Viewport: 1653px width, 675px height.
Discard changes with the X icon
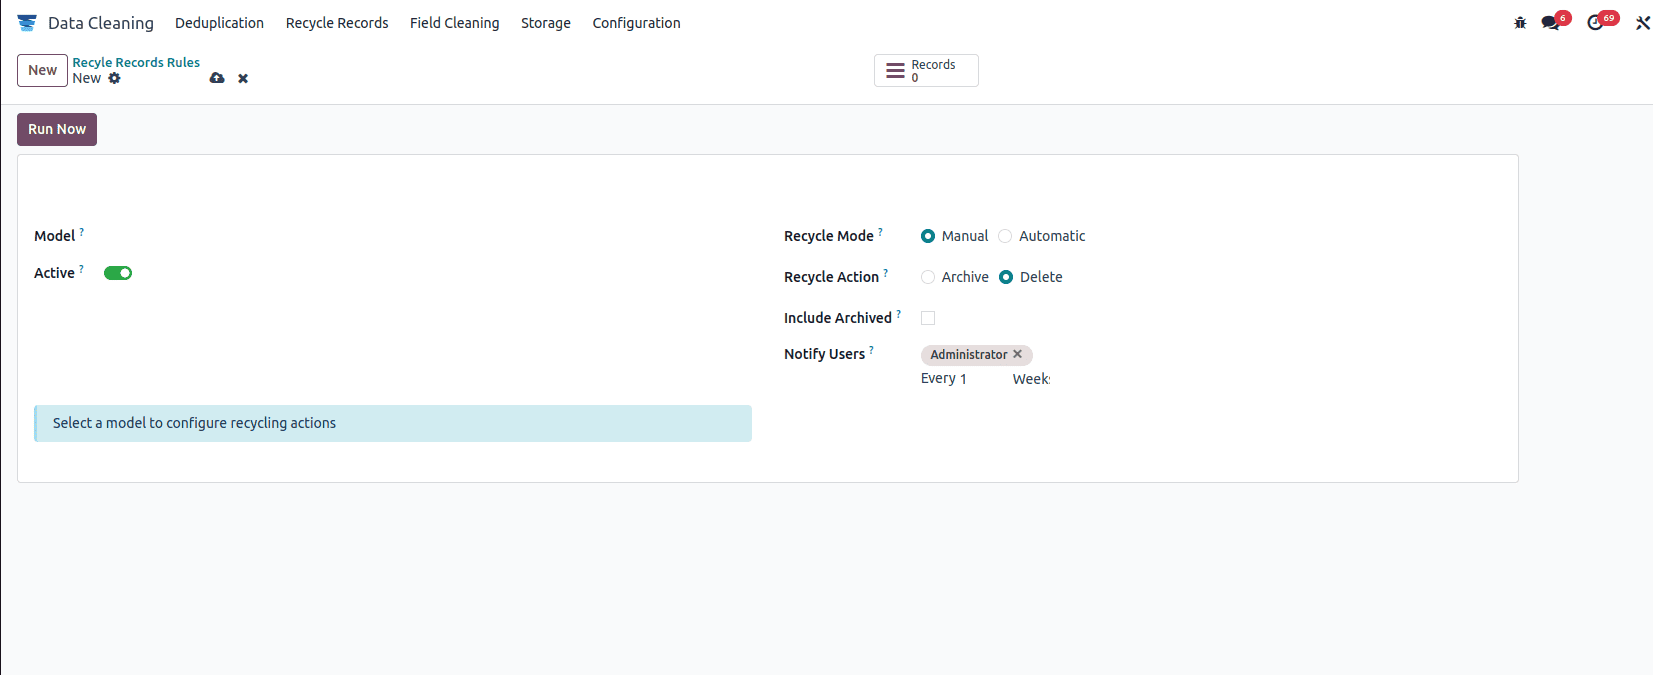click(x=243, y=78)
